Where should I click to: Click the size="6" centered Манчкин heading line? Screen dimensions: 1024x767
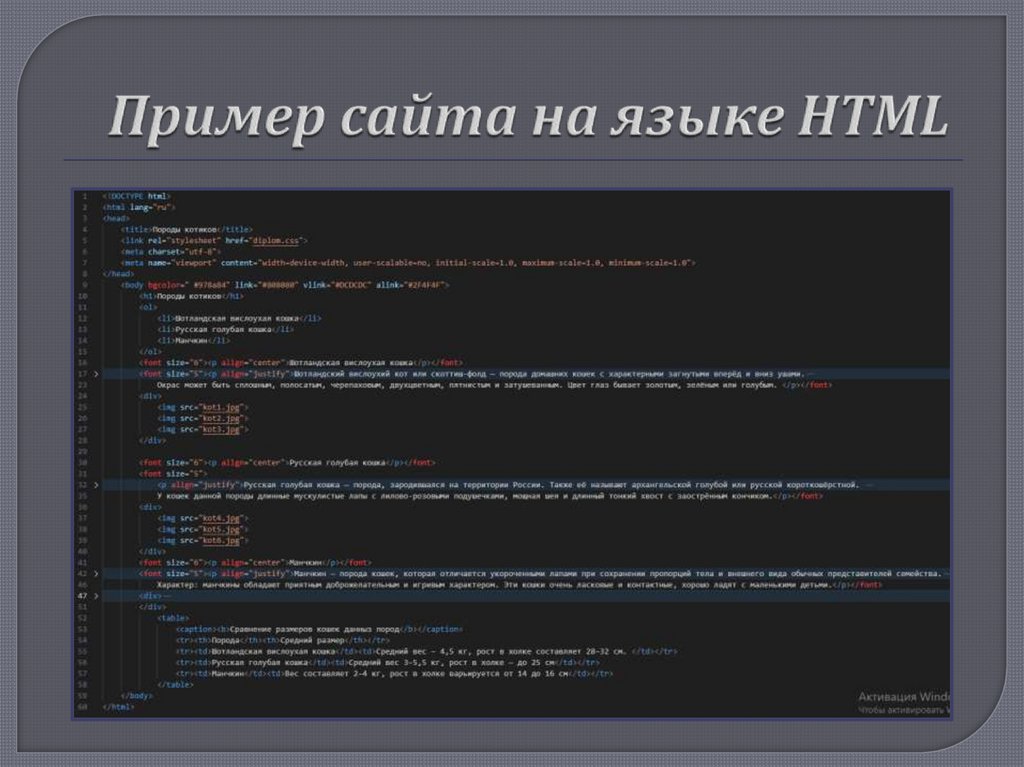[255, 563]
